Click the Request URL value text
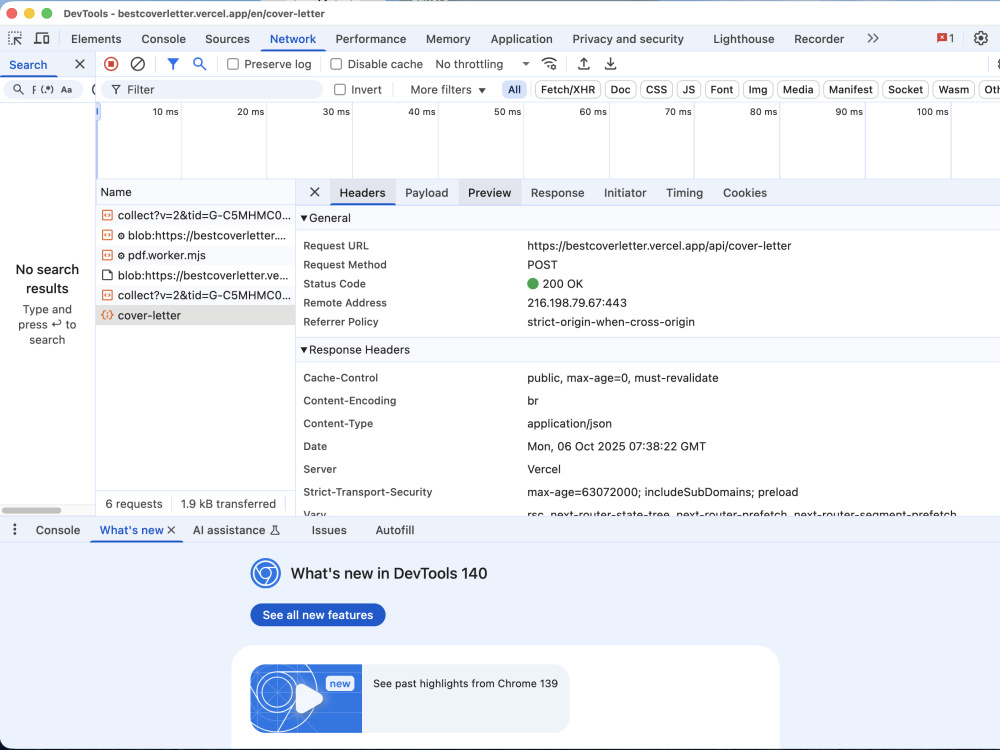Screen dimensions: 1000x750 point(659,246)
